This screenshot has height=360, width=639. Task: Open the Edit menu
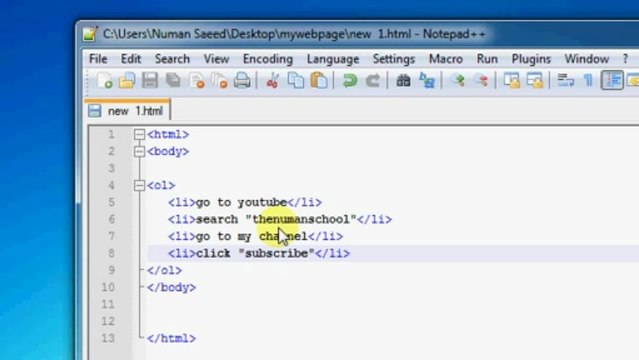(x=131, y=59)
